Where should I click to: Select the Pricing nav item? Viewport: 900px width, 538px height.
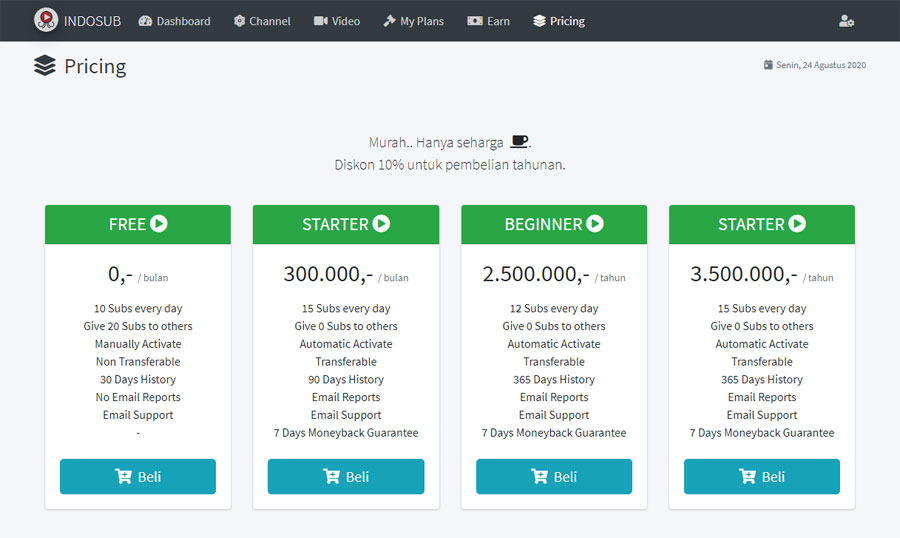coord(559,21)
